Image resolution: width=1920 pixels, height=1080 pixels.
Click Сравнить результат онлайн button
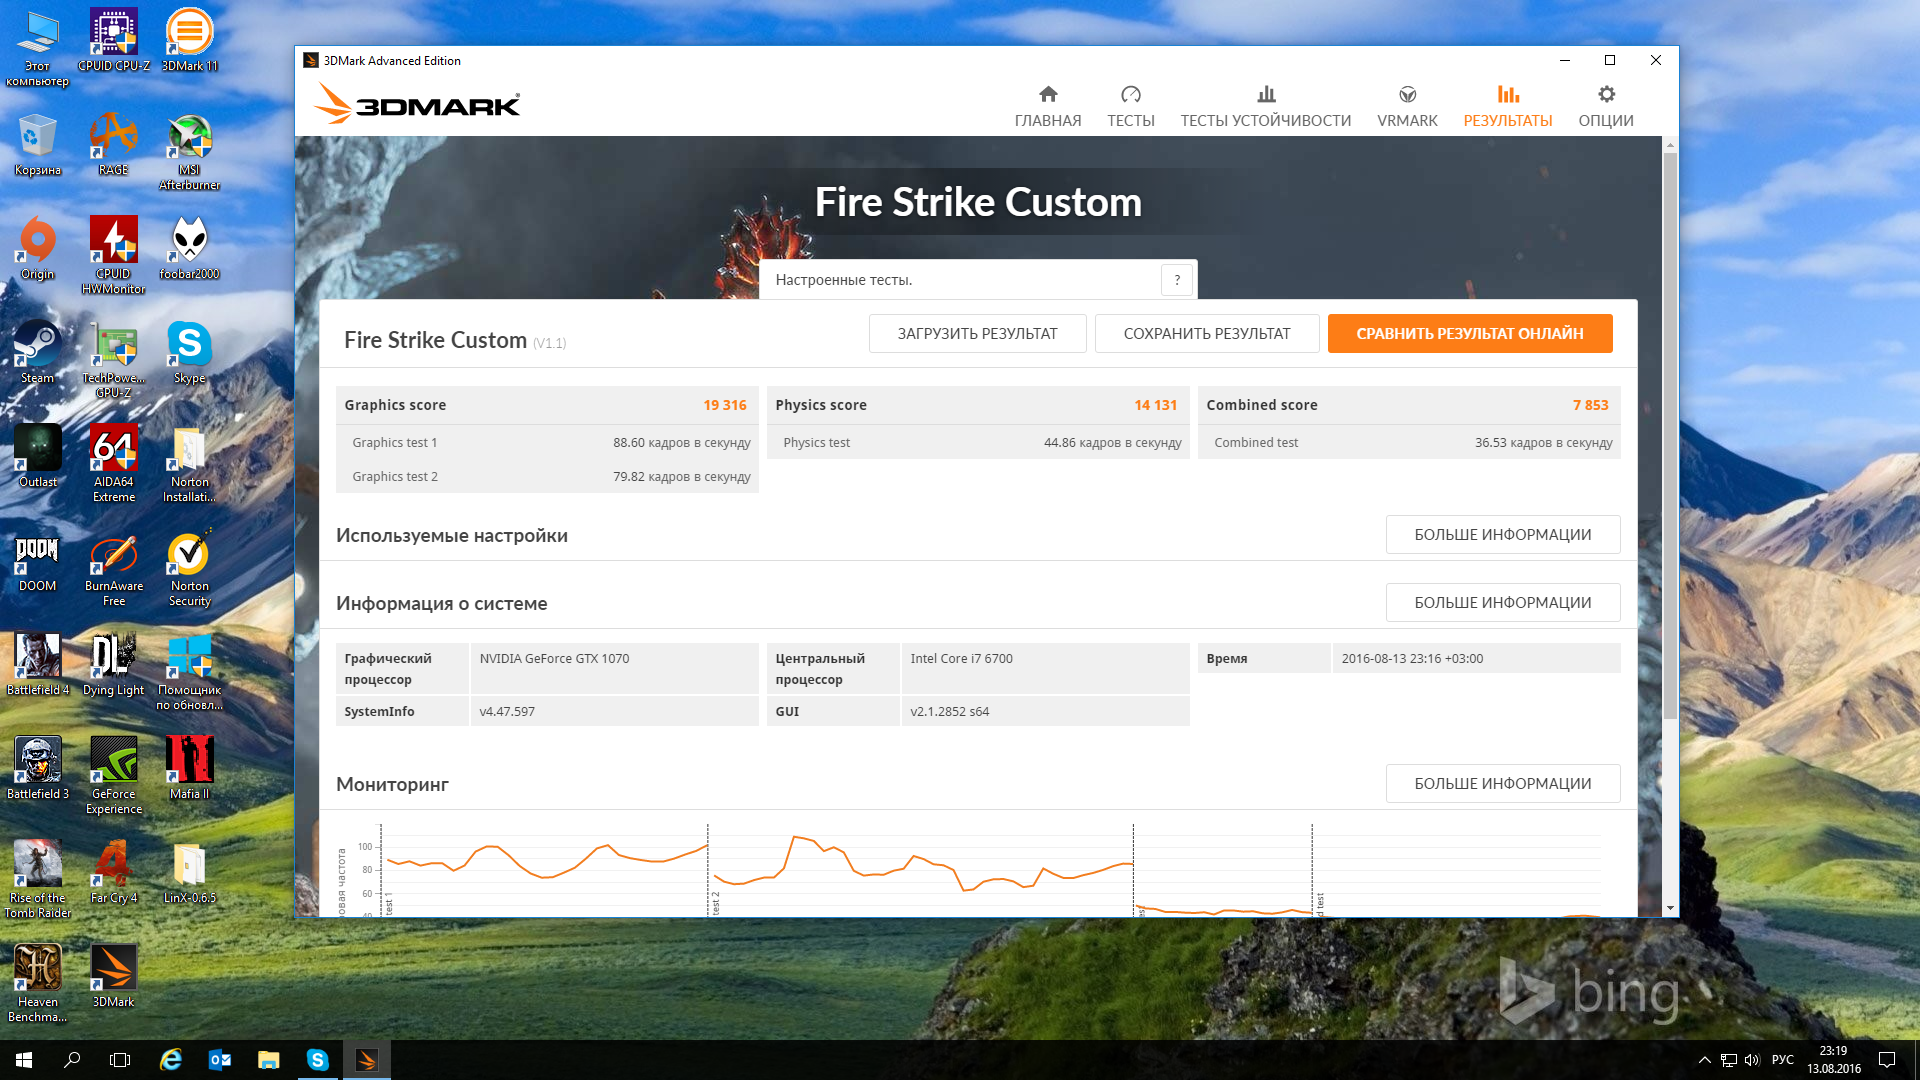point(1469,334)
